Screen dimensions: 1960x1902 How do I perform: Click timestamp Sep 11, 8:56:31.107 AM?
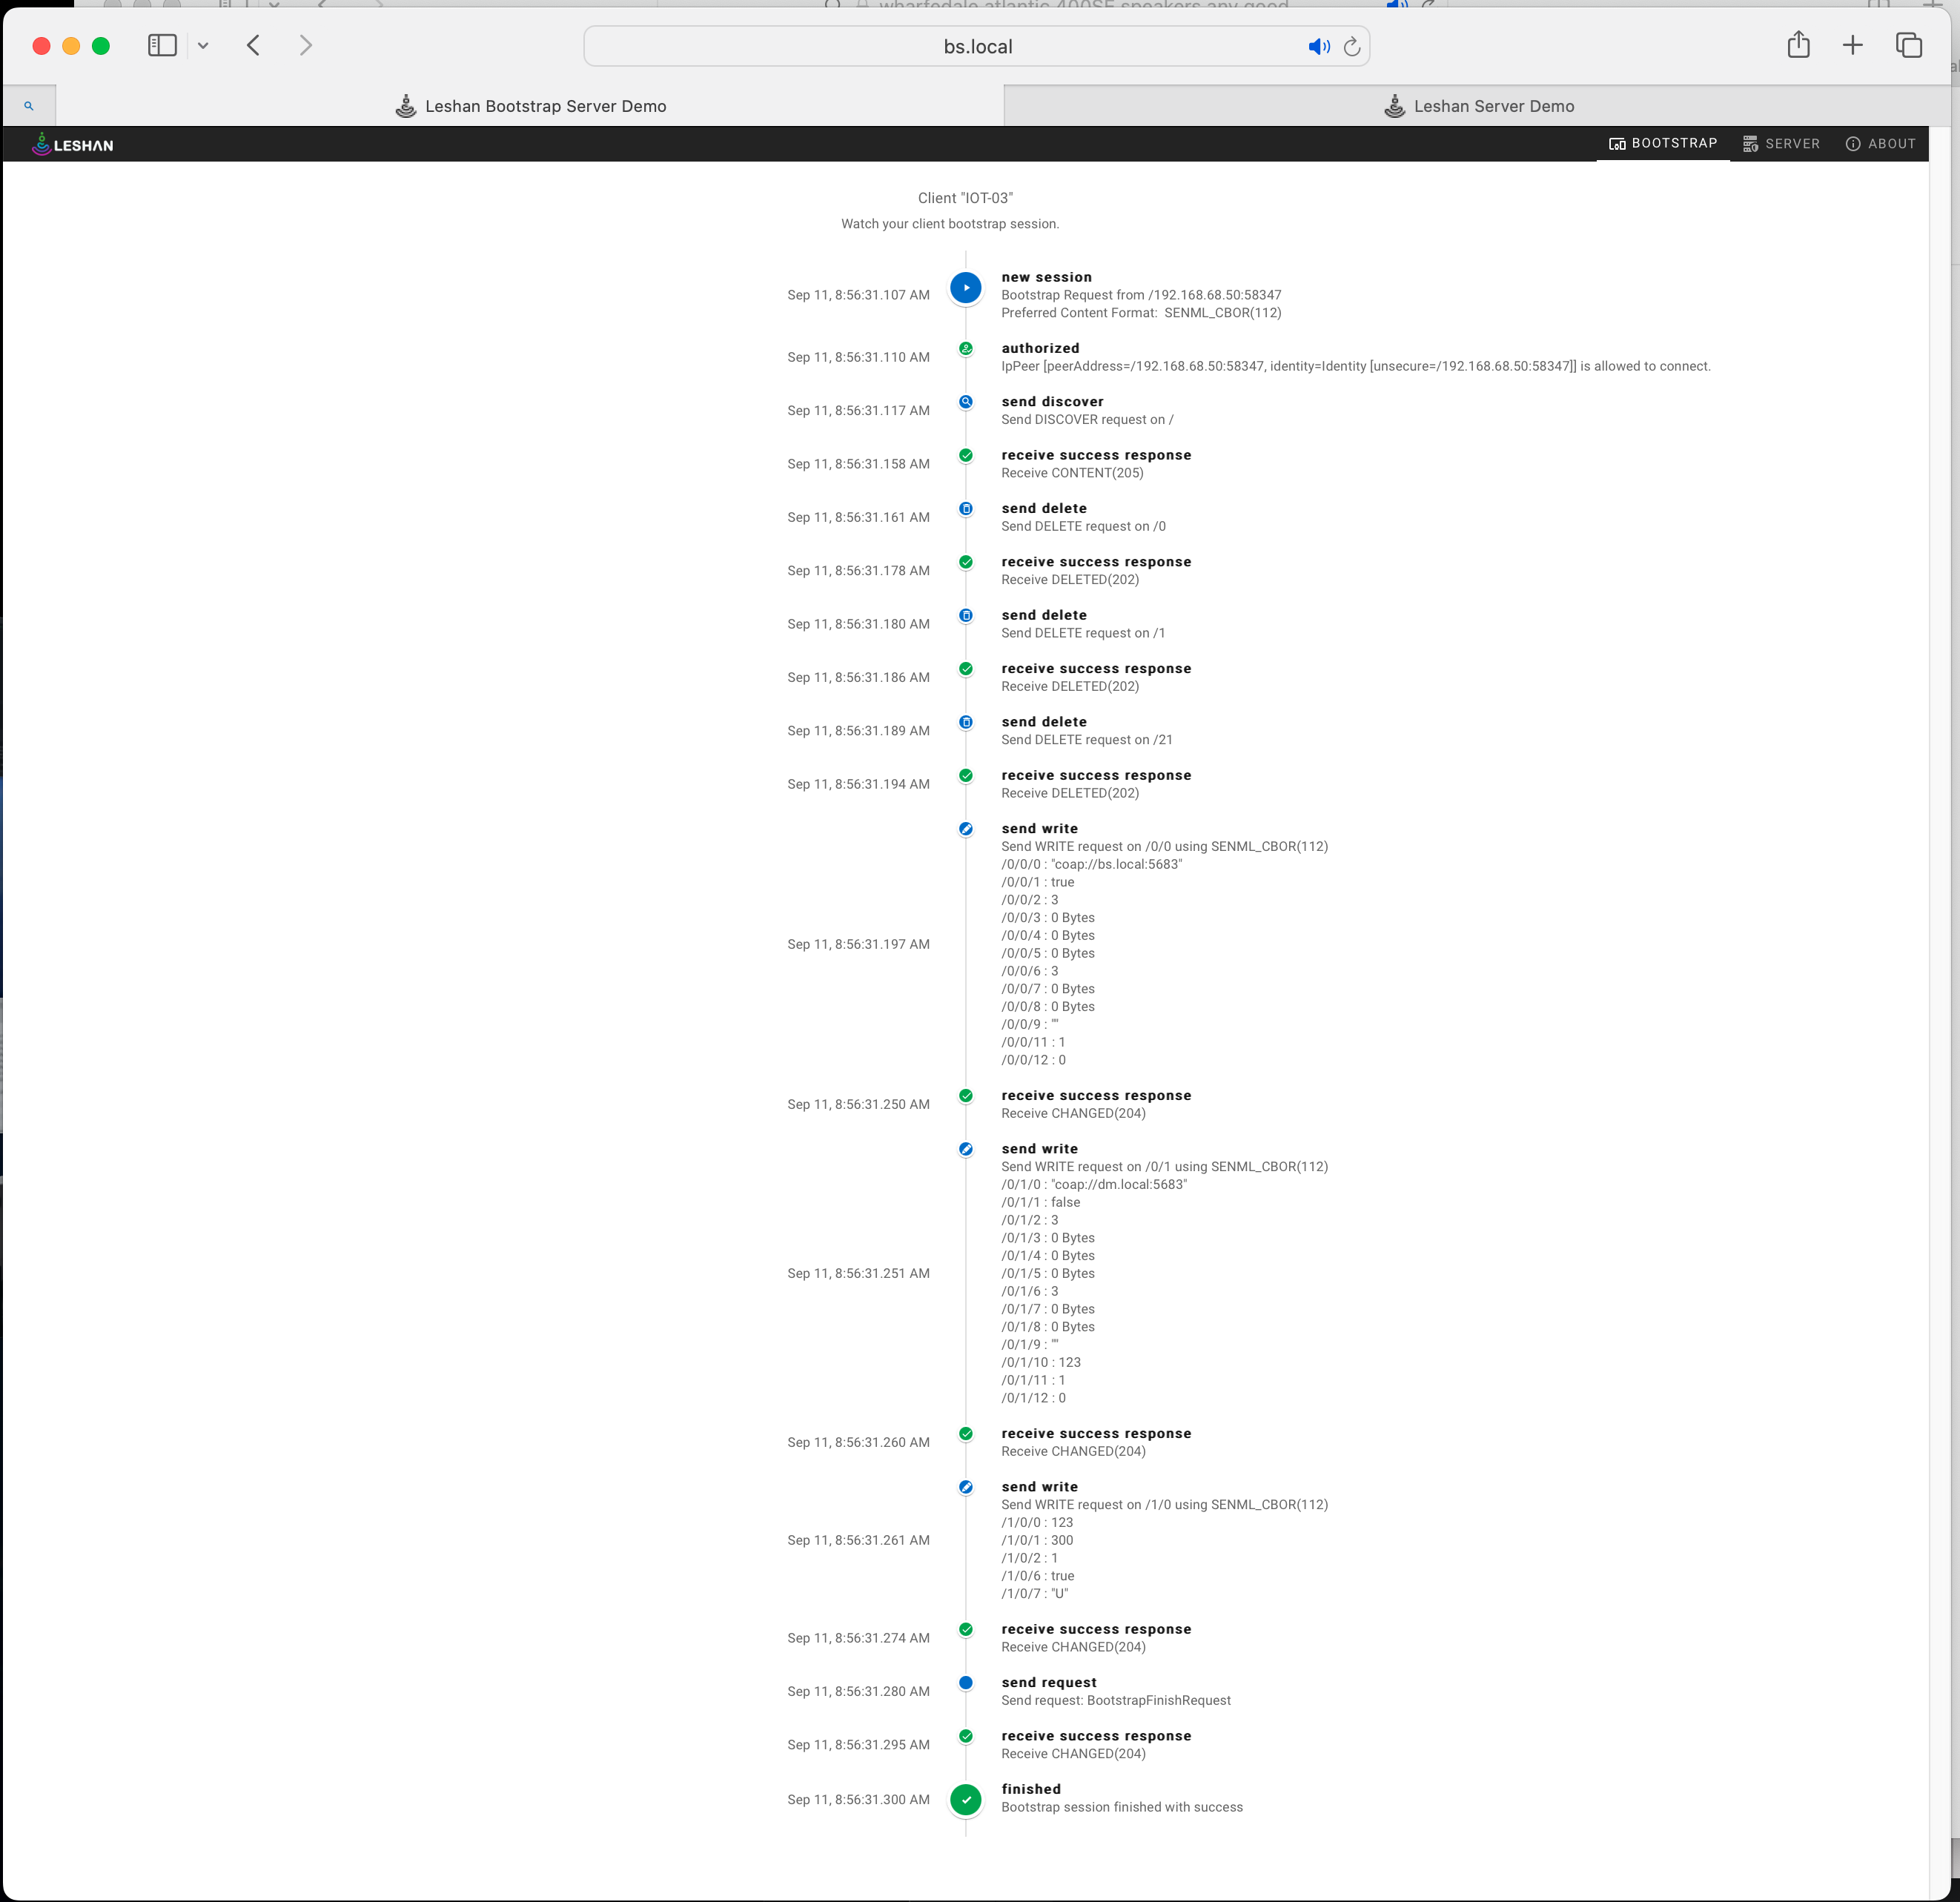pyautogui.click(x=858, y=295)
